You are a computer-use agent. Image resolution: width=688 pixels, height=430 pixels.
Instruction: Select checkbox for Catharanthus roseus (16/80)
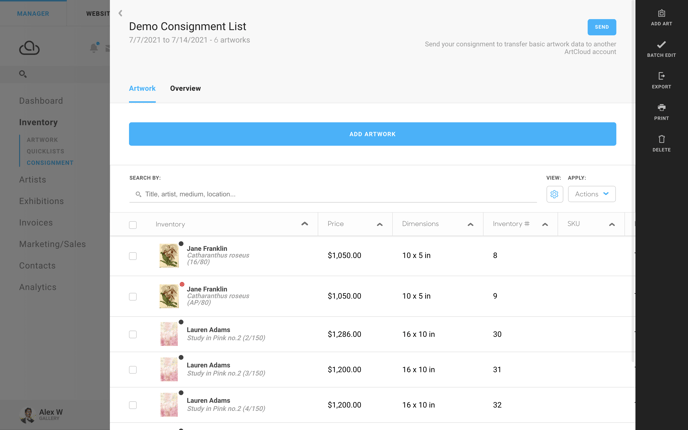(133, 256)
